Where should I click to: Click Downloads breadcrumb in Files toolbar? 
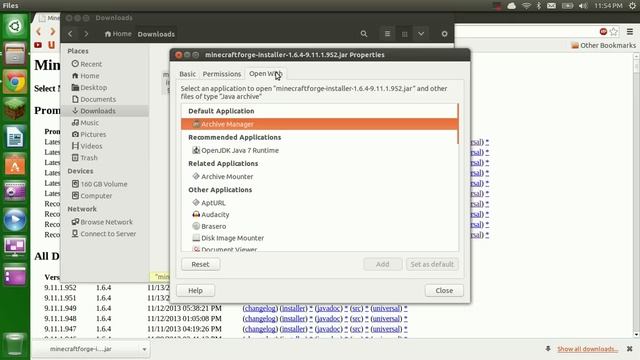[x=156, y=34]
